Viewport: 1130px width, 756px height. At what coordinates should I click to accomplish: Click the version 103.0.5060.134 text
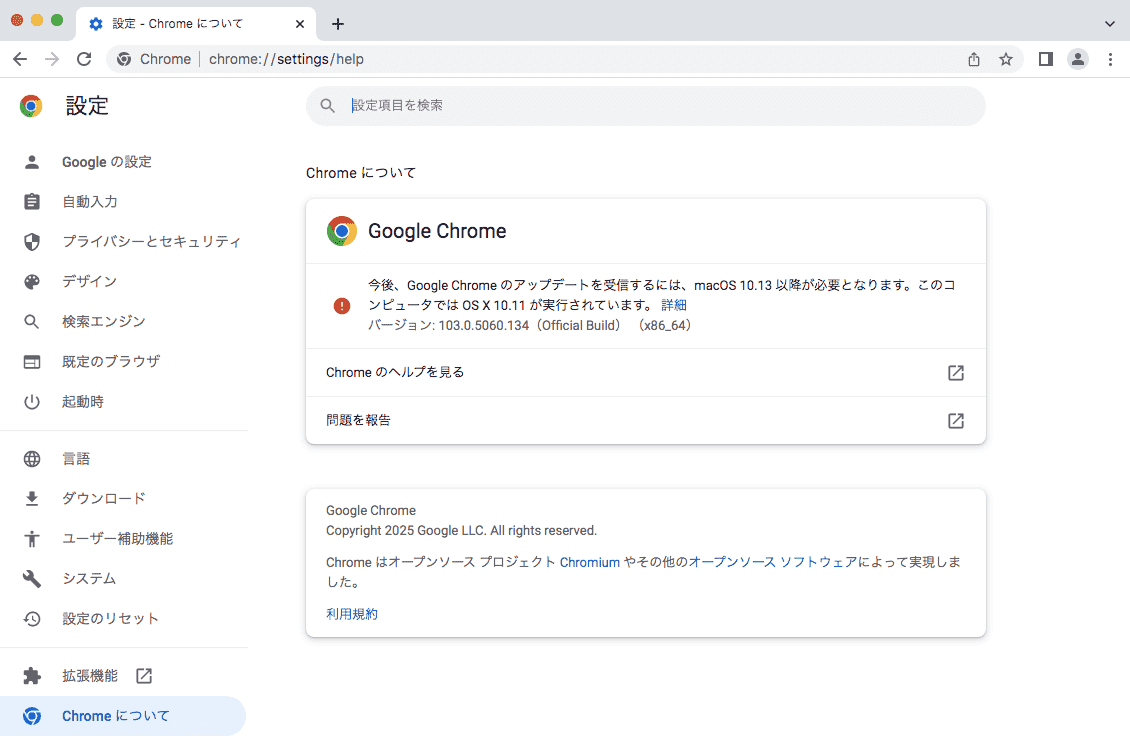pyautogui.click(x=530, y=326)
